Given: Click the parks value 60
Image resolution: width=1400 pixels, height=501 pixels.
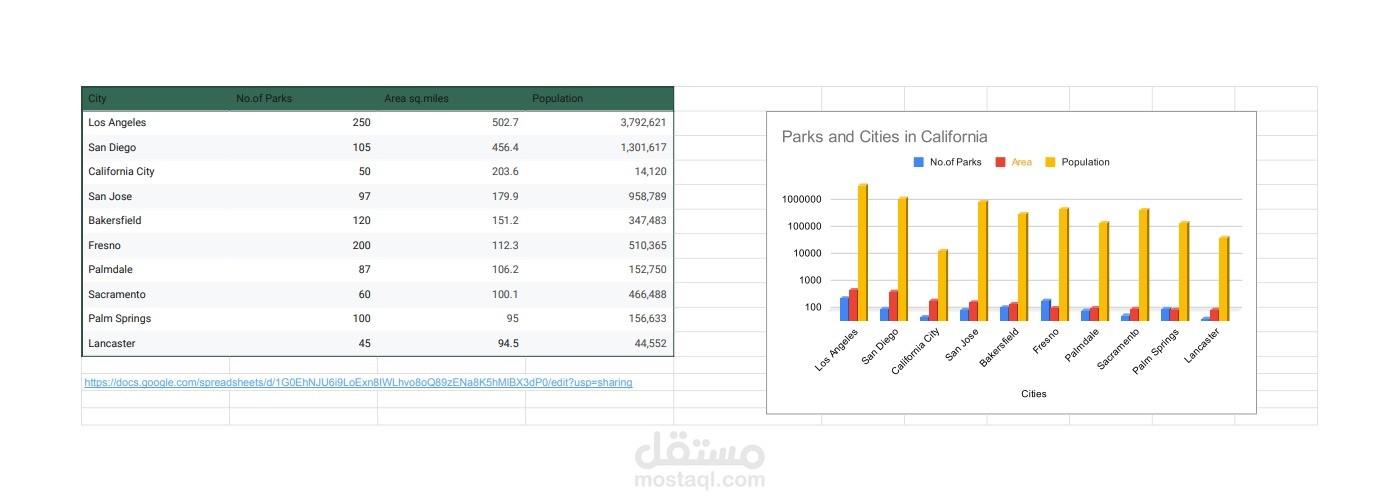Looking at the screenshot, I should coord(364,294).
